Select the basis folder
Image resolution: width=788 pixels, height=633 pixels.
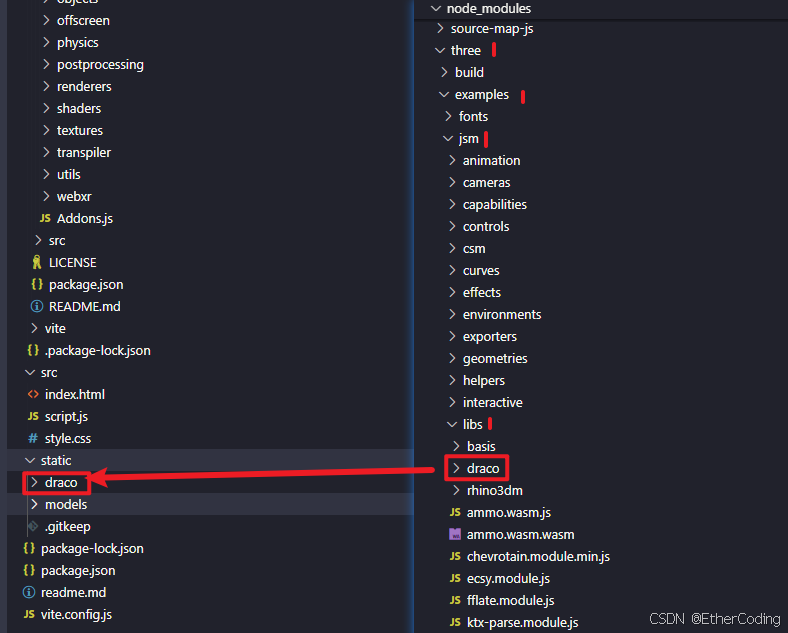point(481,446)
